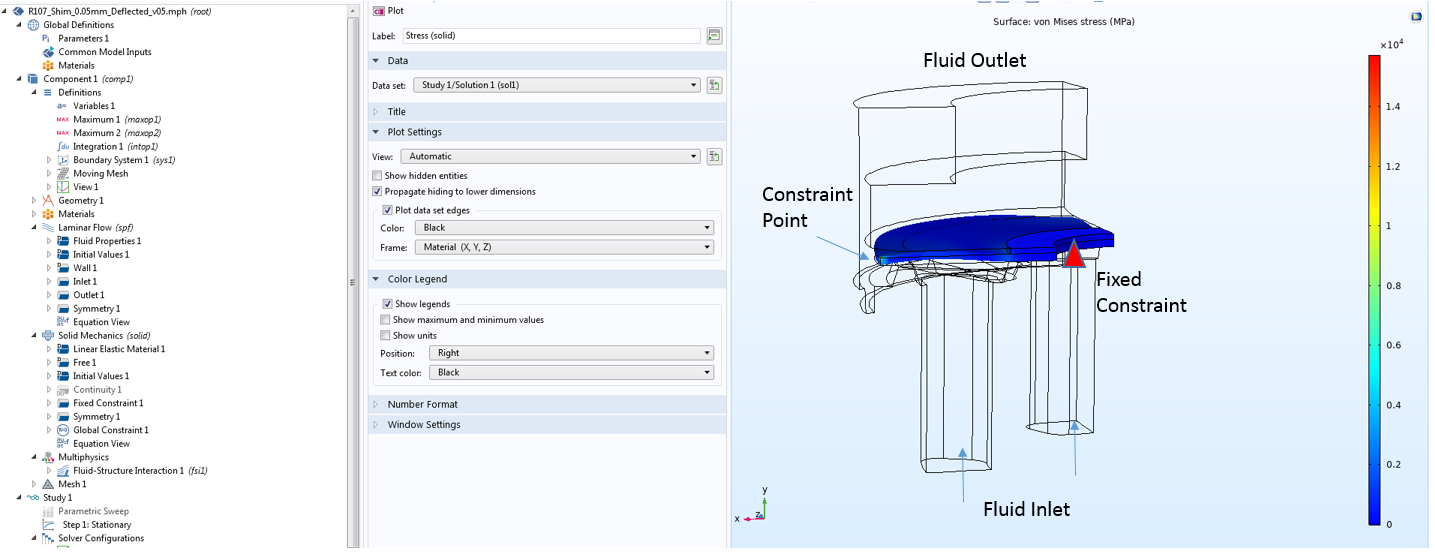
Task: Select the Global Constraint 1 node
Action: tap(110, 430)
